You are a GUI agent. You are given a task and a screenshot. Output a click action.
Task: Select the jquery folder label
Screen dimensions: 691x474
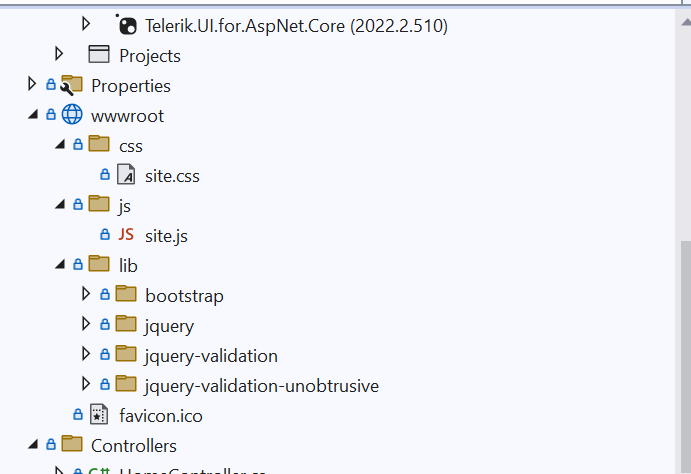169,326
